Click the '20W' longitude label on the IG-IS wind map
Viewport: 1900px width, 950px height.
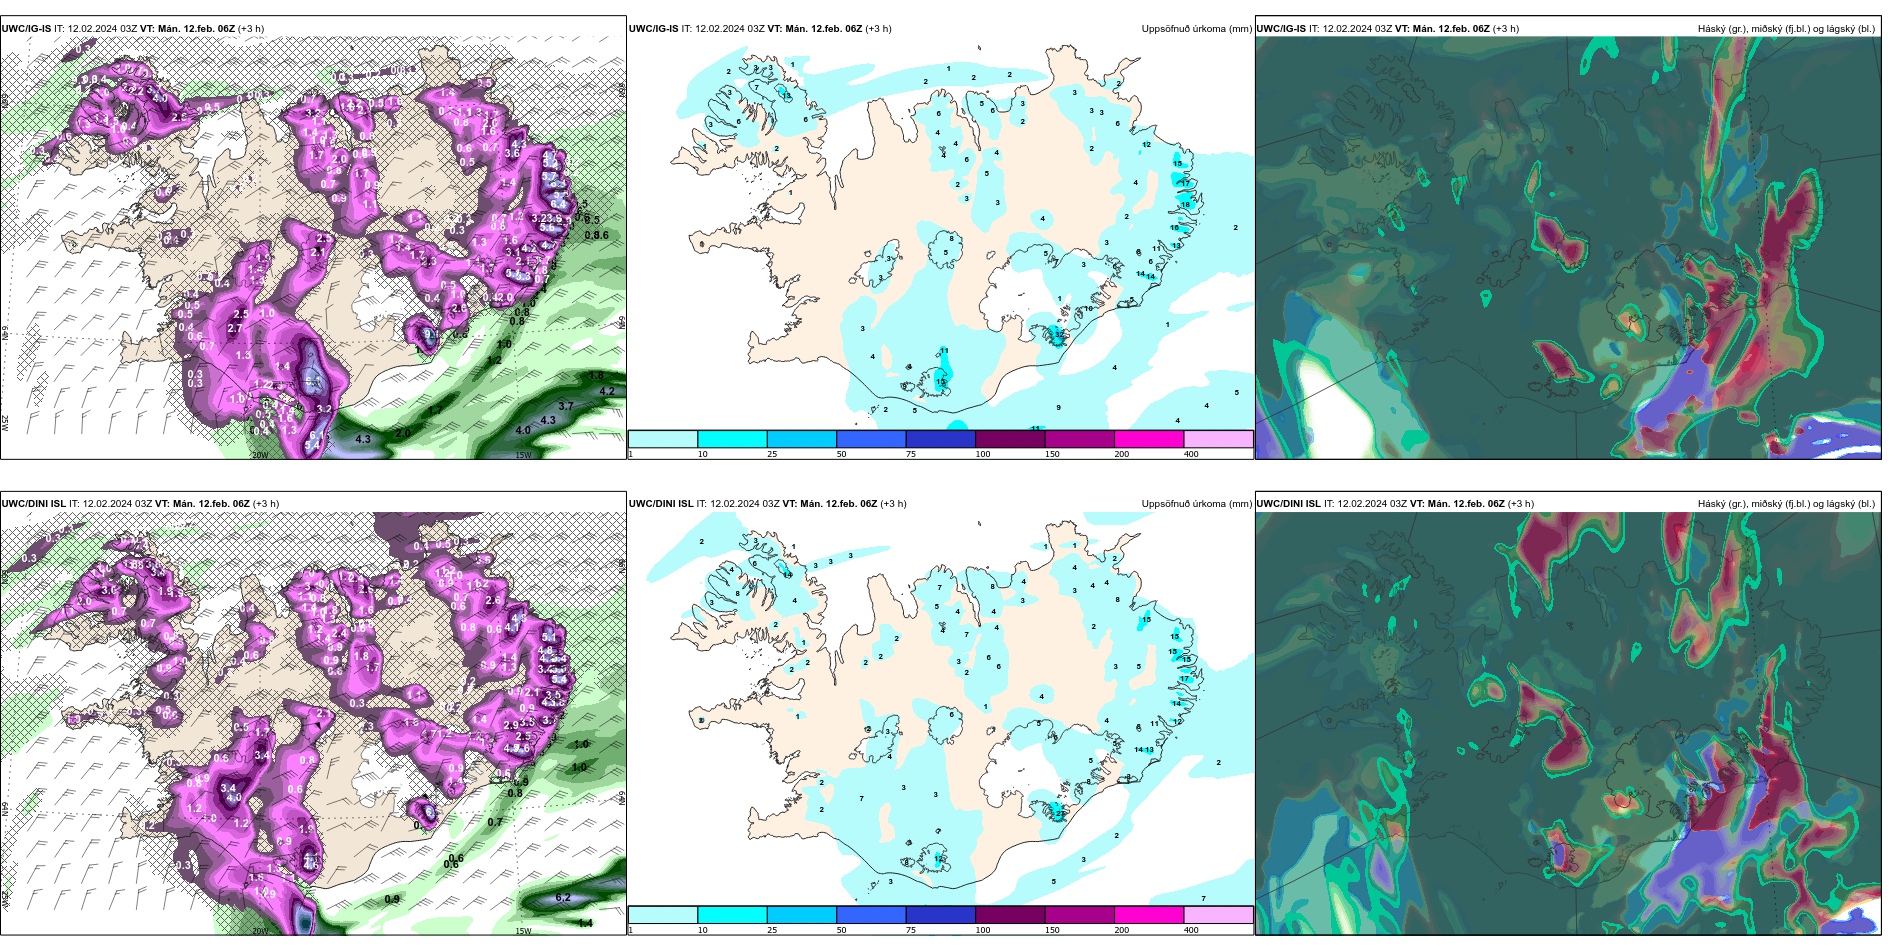click(259, 455)
